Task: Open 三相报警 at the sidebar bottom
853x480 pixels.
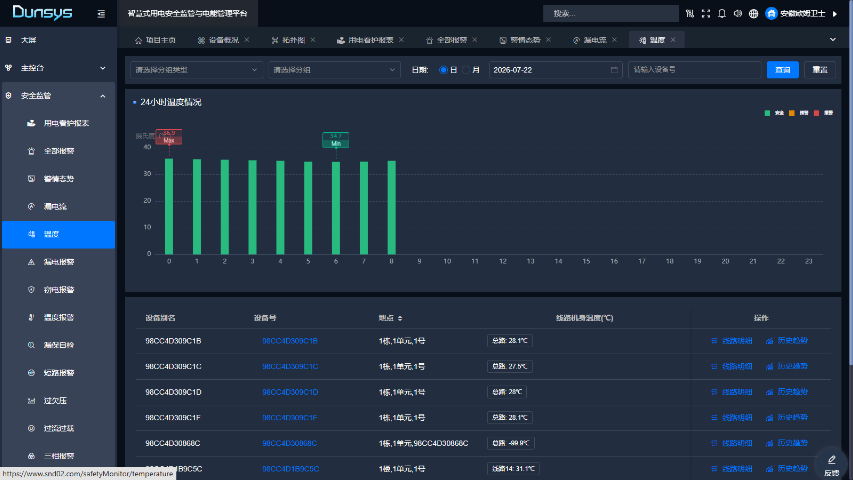Action: (58, 456)
